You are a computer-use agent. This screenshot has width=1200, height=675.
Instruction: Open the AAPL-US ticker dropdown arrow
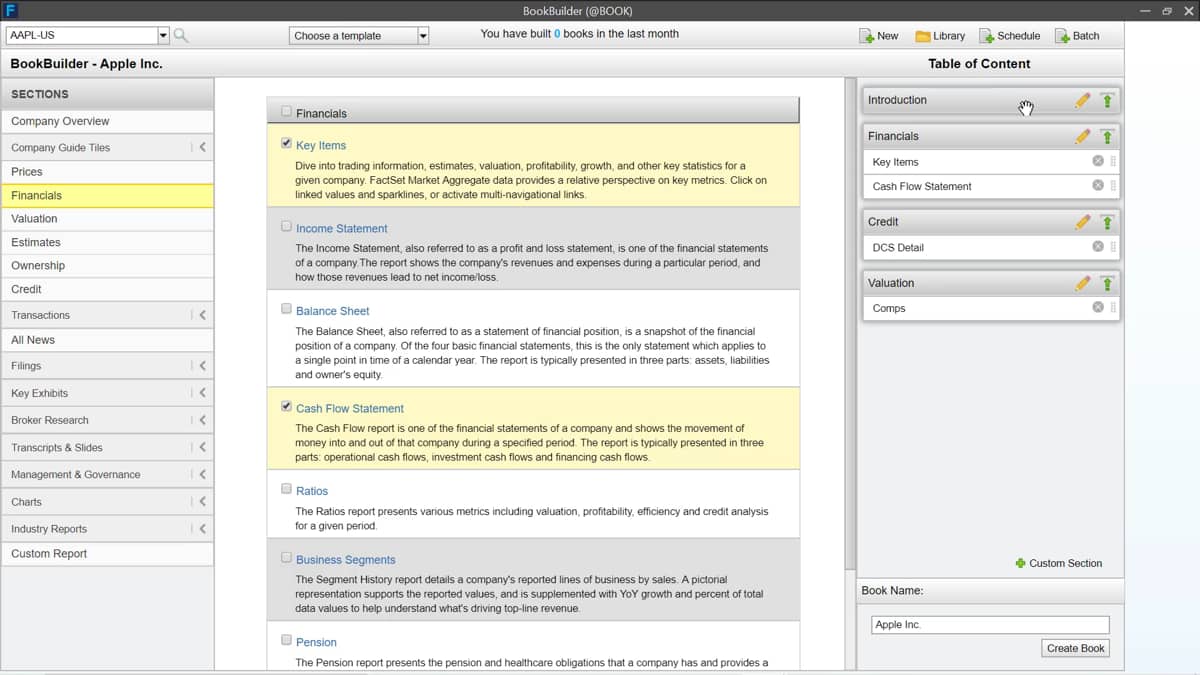163,36
